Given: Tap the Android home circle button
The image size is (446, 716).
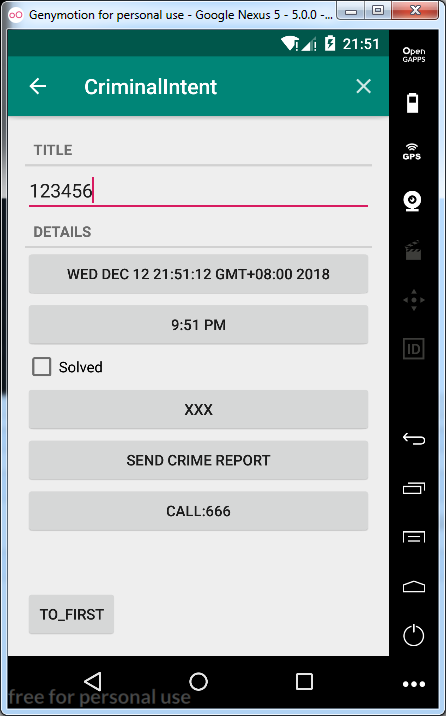Looking at the screenshot, I should 199,681.
